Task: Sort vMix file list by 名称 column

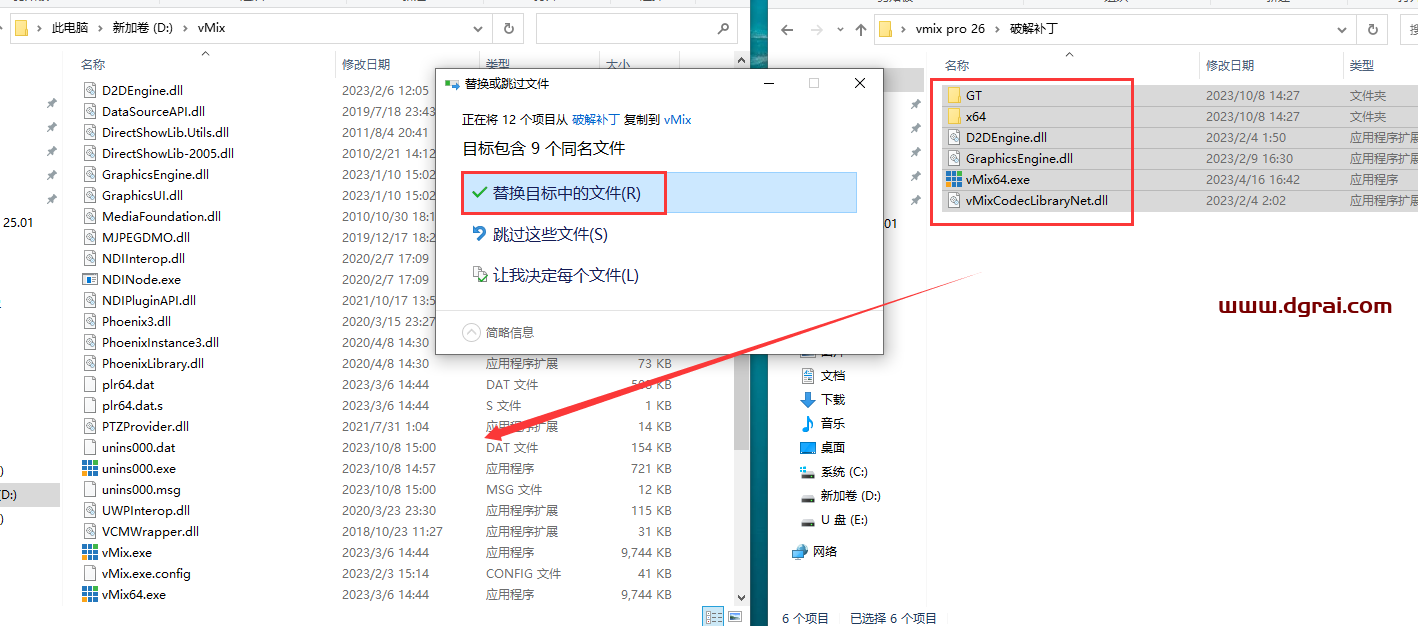Action: coord(93,64)
